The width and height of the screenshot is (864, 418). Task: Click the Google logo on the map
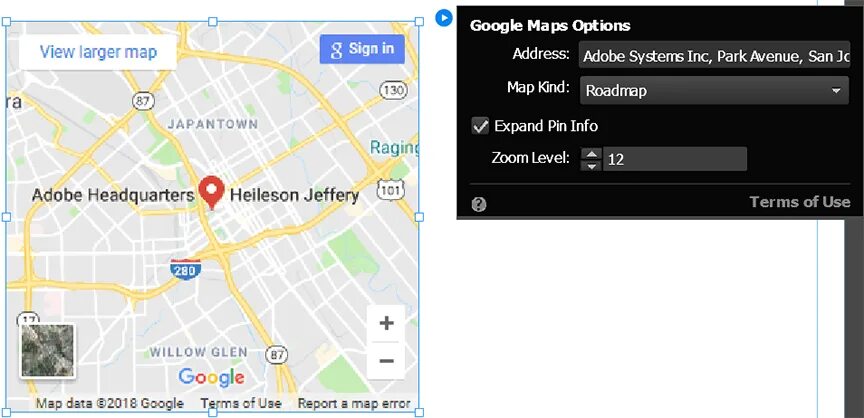coord(211,377)
